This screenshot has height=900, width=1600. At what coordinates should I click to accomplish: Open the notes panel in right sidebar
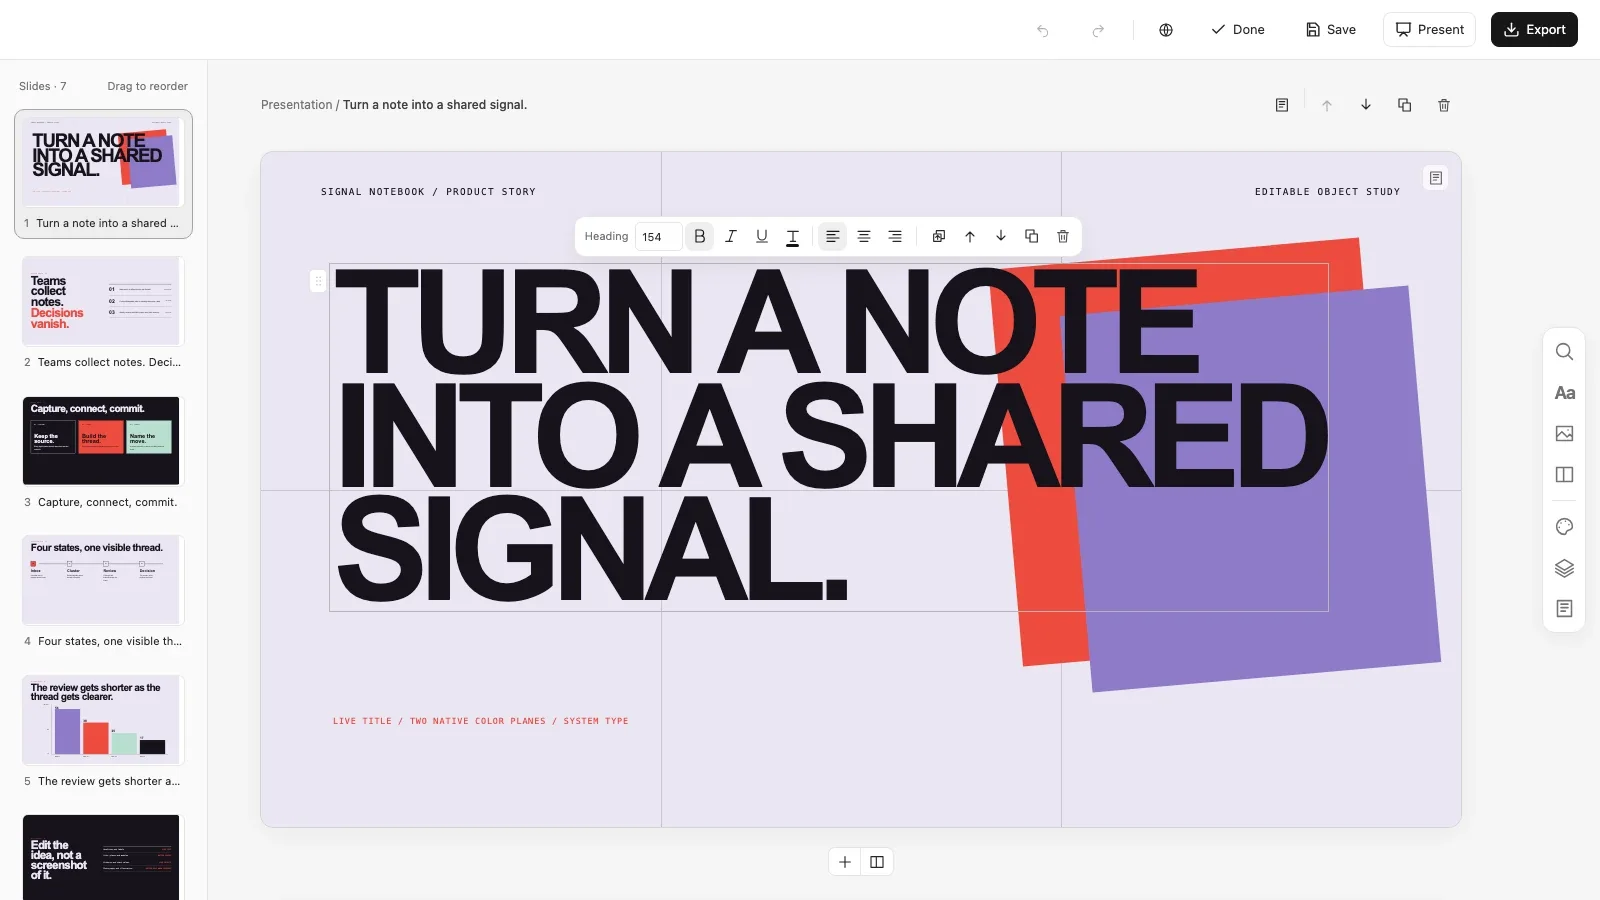pyautogui.click(x=1565, y=609)
